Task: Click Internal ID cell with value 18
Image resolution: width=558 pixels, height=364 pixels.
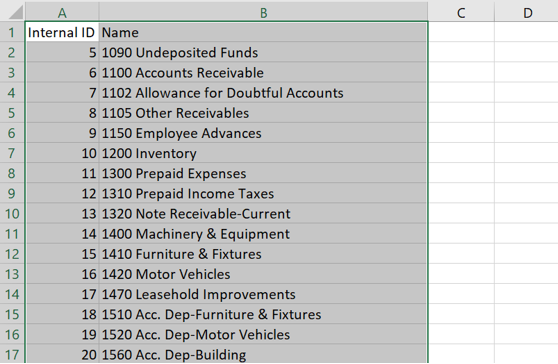Action: pos(62,314)
